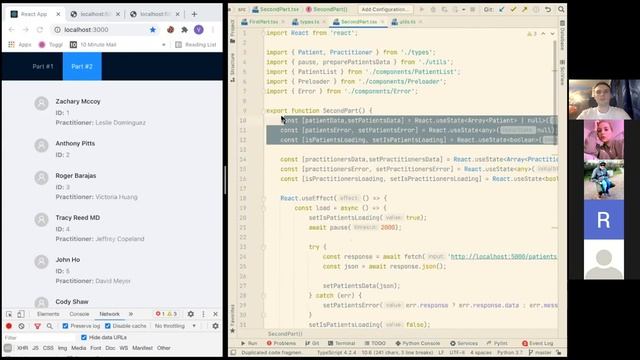Click XHR network filter type
The width and height of the screenshot is (640, 360).
(22, 348)
